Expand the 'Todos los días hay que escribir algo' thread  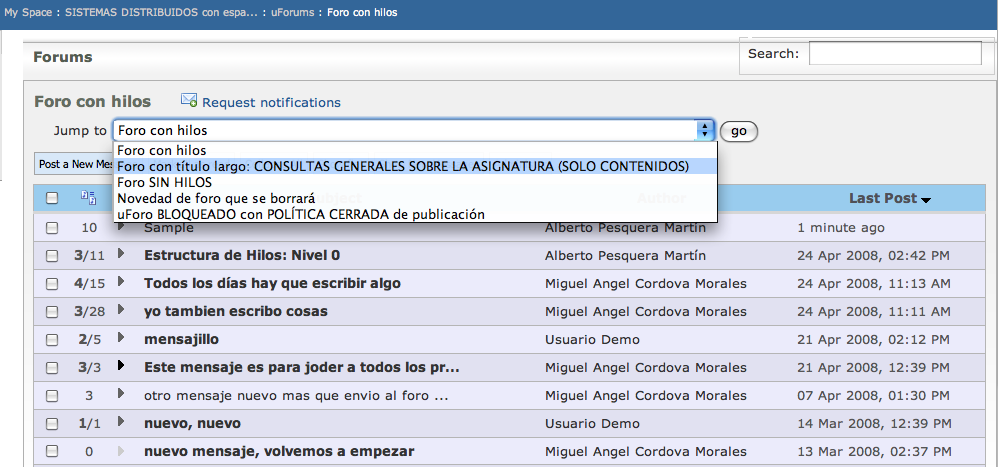(x=122, y=282)
